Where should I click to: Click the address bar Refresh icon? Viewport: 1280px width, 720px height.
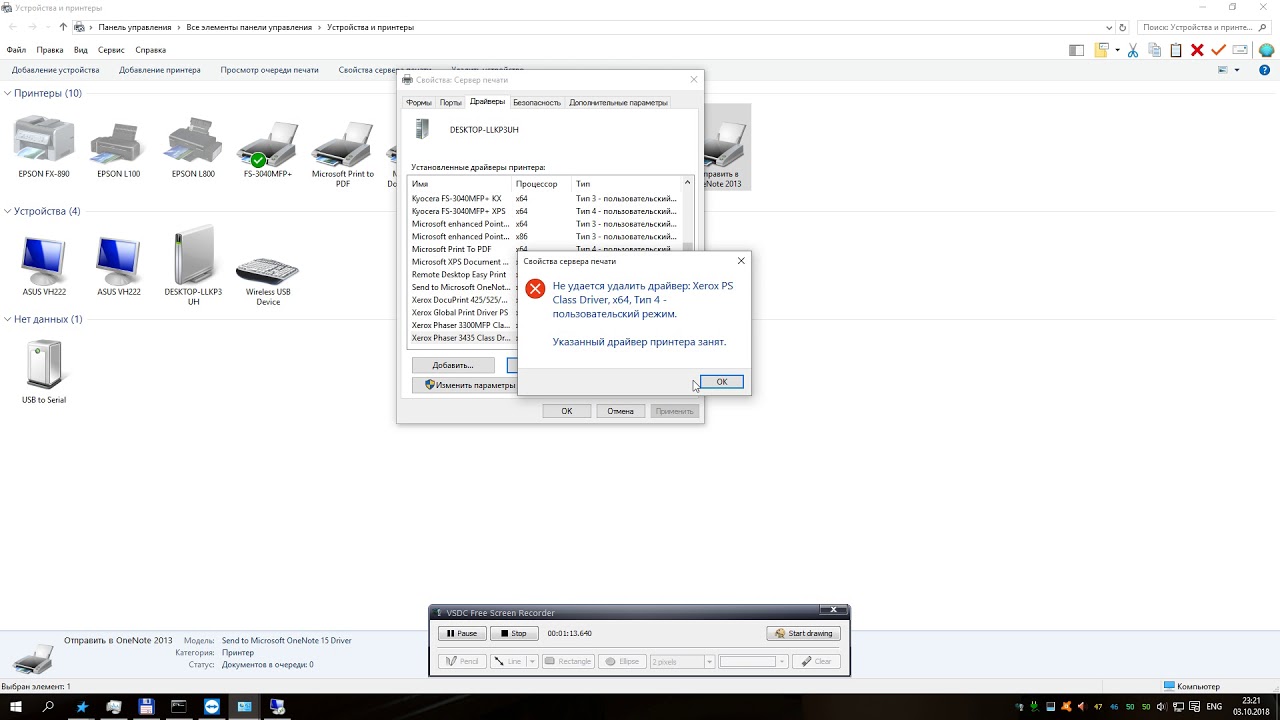tap(1122, 27)
